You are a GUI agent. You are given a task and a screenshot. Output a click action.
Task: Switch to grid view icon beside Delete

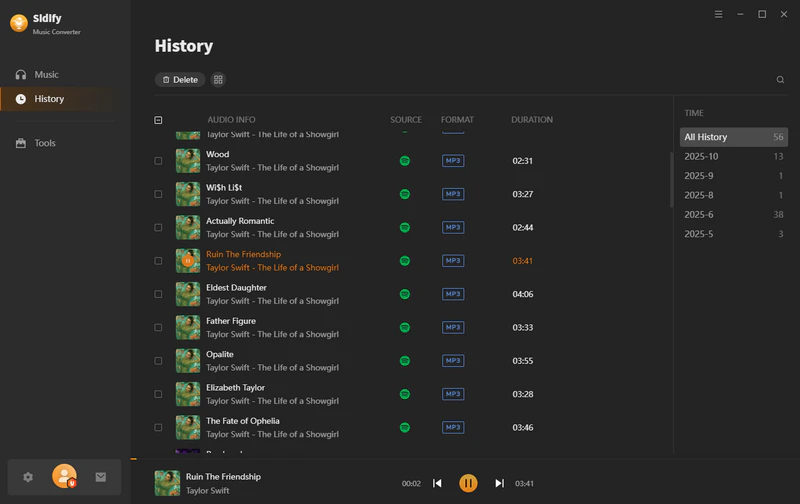pos(219,80)
